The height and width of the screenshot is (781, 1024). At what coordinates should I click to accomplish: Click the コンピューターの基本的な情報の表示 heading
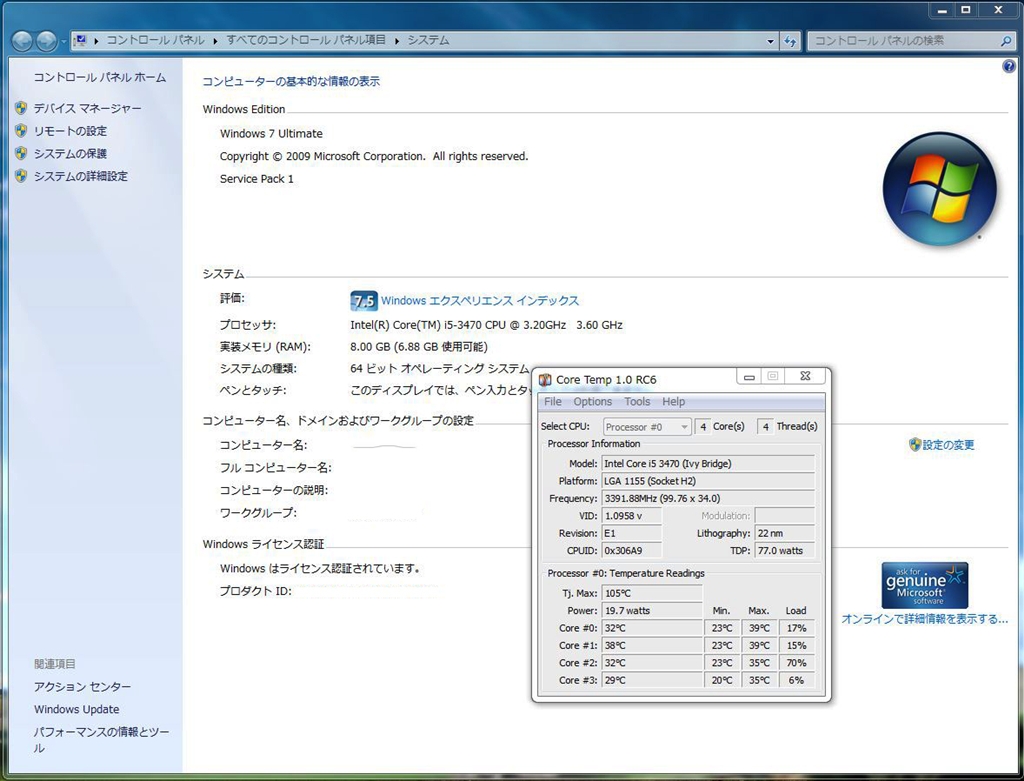click(x=291, y=82)
